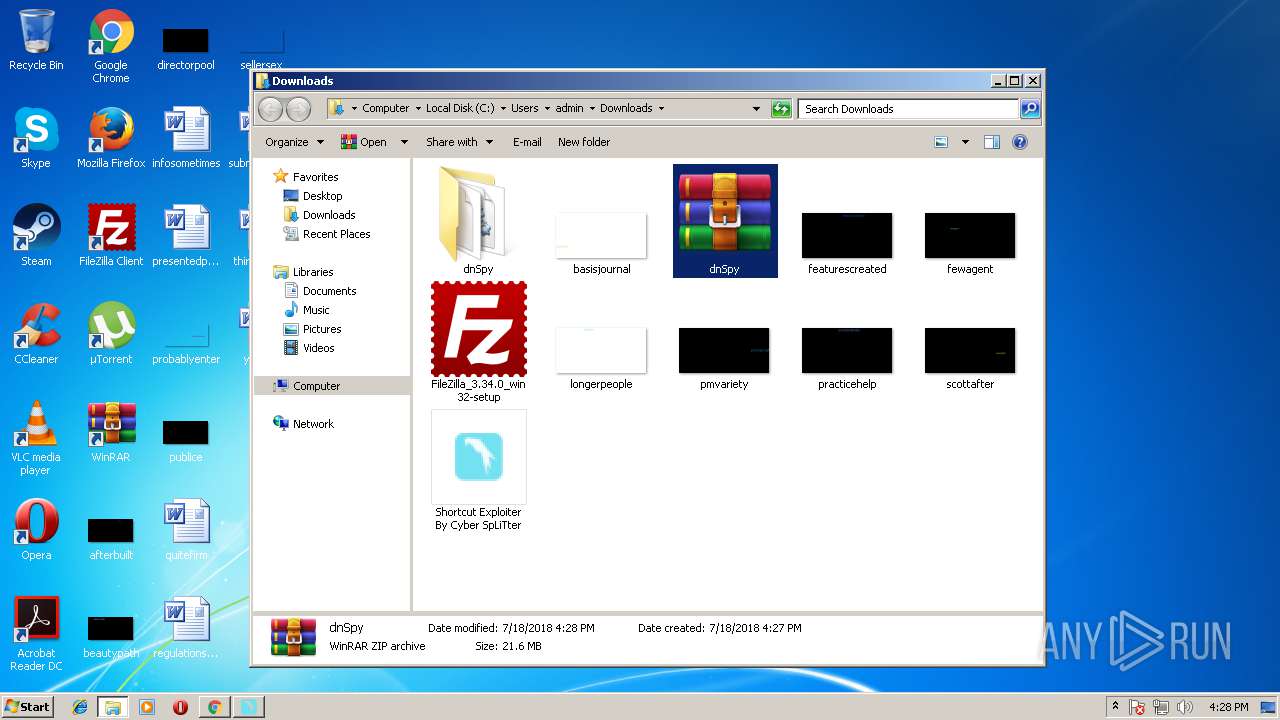Open the WinRAR desktop shortcut
This screenshot has width=1280, height=720.
click(111, 432)
